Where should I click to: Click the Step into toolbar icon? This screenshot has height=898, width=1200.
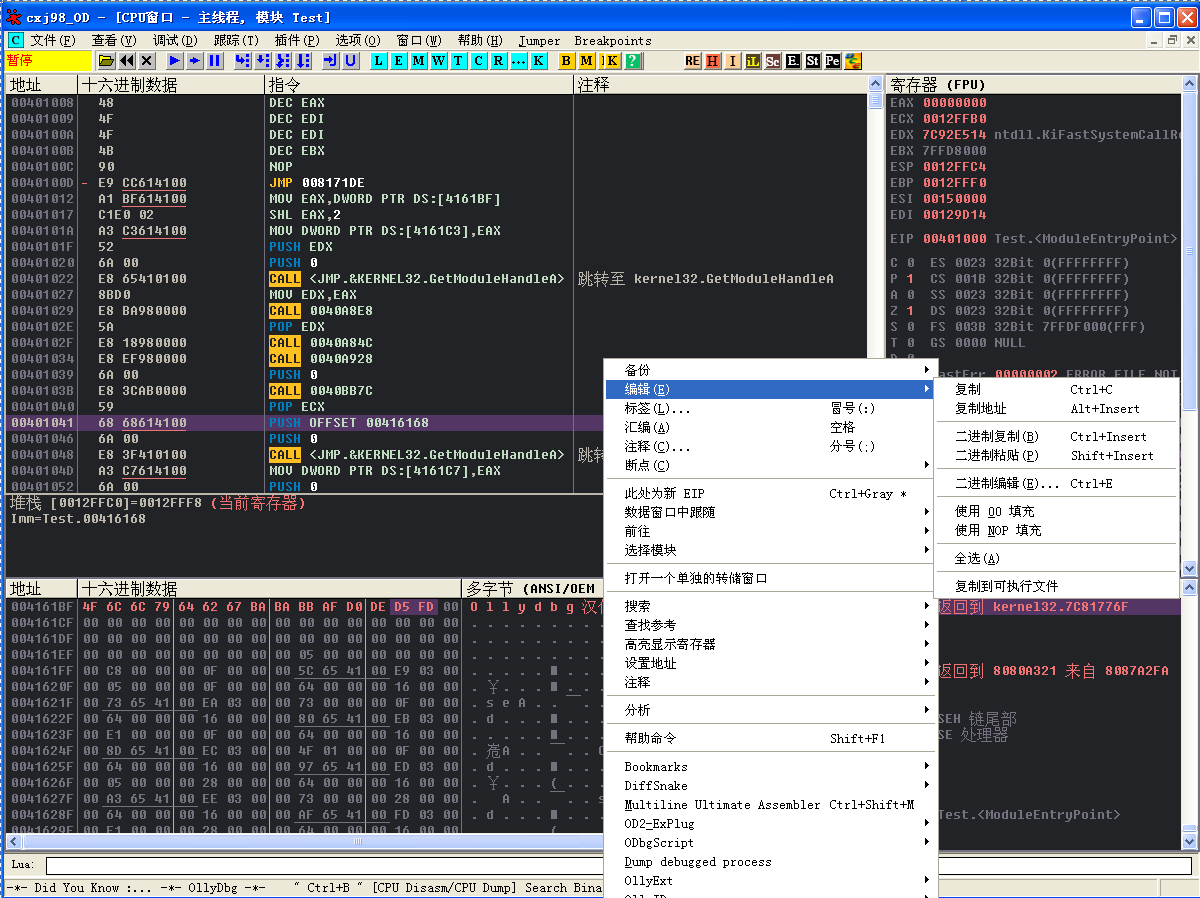(243, 61)
